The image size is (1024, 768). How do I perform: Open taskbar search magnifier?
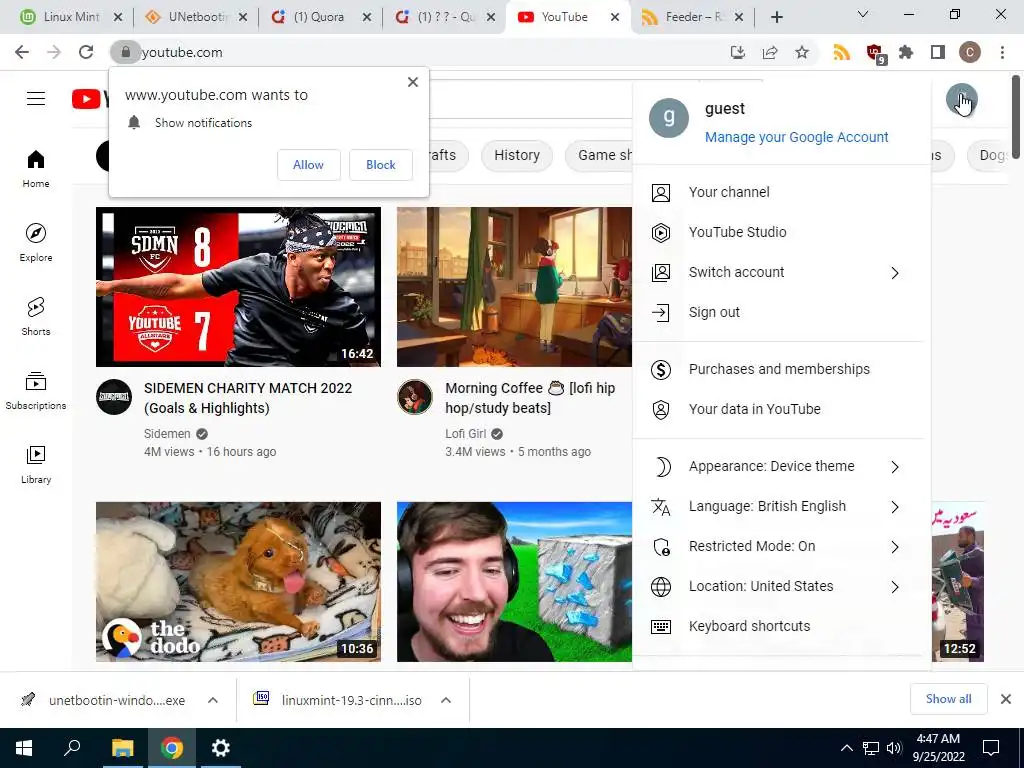[72, 748]
